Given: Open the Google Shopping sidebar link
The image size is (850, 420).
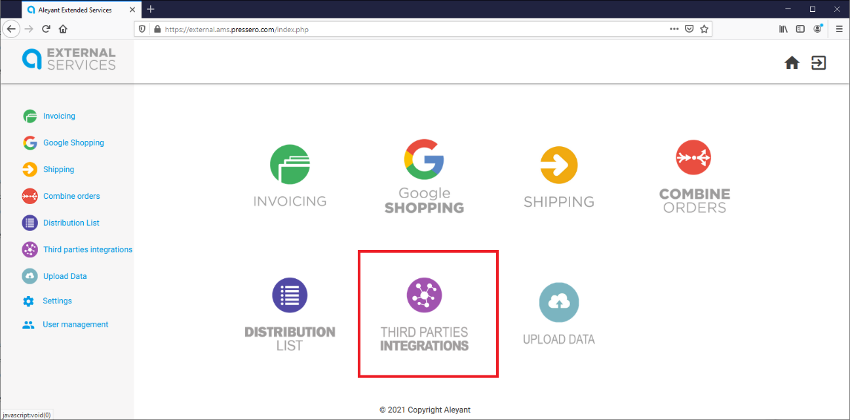Looking at the screenshot, I should click(x=74, y=143).
